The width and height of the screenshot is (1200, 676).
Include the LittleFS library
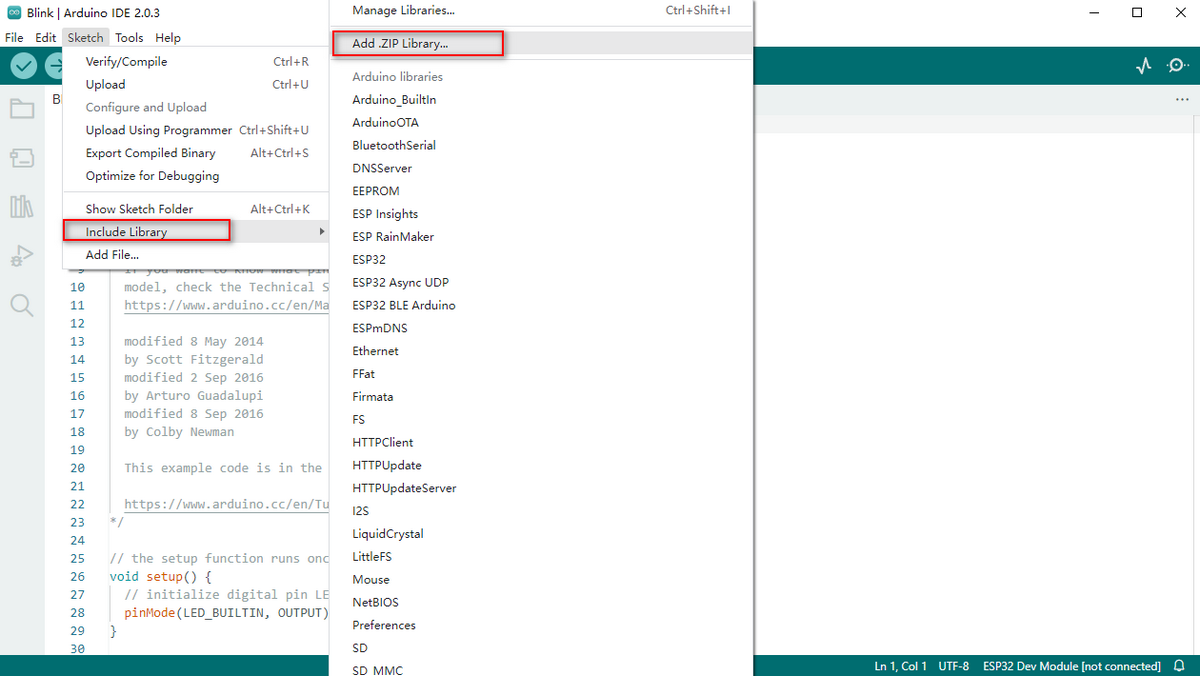click(x=541, y=557)
